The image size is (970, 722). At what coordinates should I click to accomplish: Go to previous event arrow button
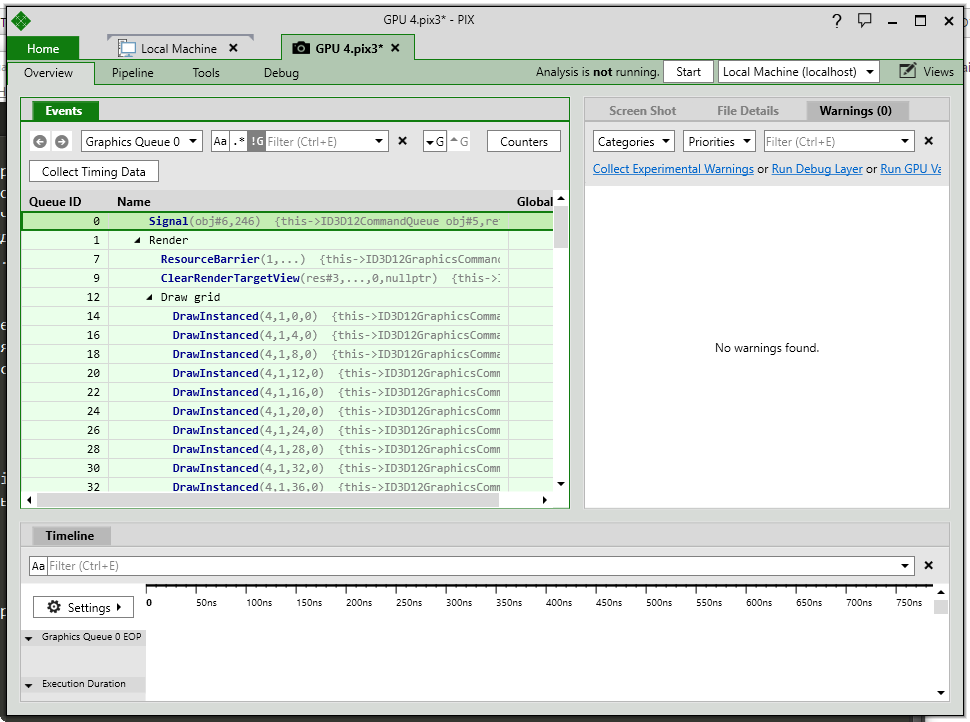[x=40, y=142]
